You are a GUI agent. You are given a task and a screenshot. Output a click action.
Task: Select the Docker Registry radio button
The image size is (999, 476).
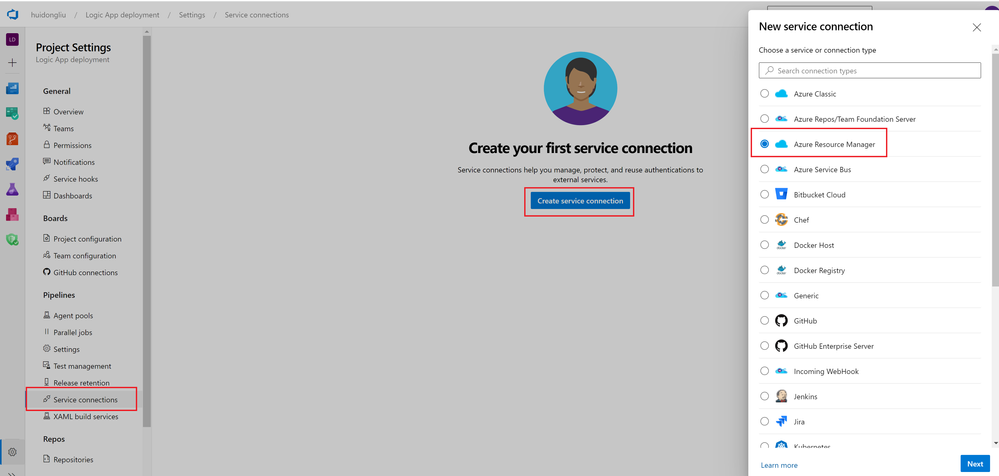(x=765, y=270)
